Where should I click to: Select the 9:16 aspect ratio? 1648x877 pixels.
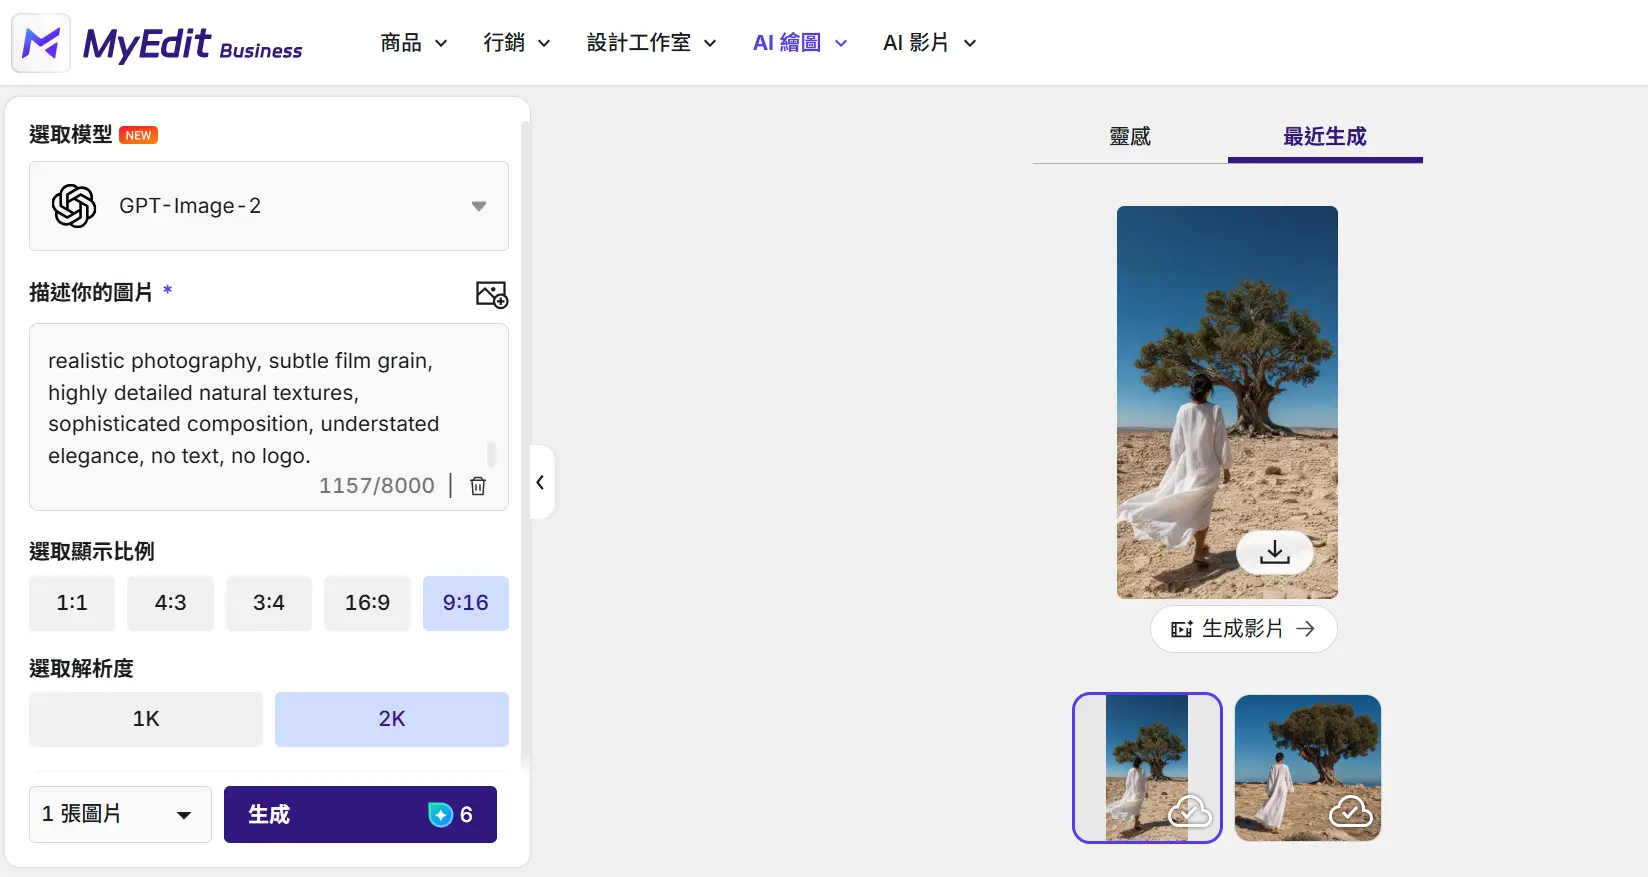pyautogui.click(x=466, y=603)
